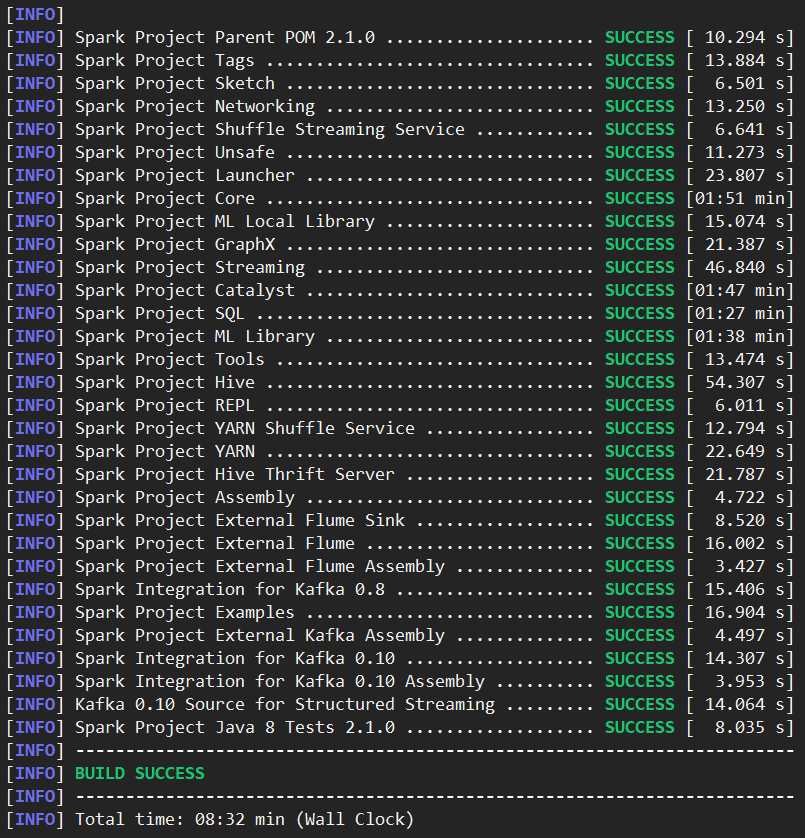Select 'Kafka 0.10 Source for Structured Streaming' text

pyautogui.click(x=284, y=704)
